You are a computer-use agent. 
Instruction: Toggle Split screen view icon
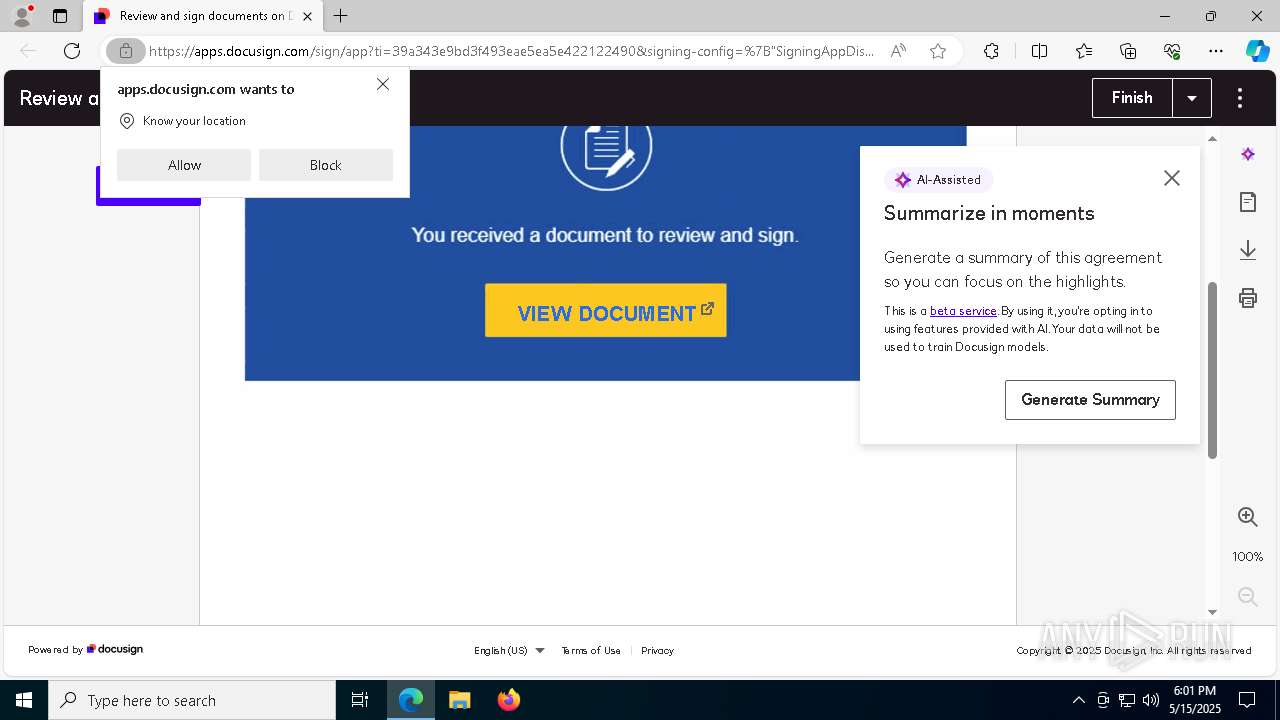click(1039, 51)
